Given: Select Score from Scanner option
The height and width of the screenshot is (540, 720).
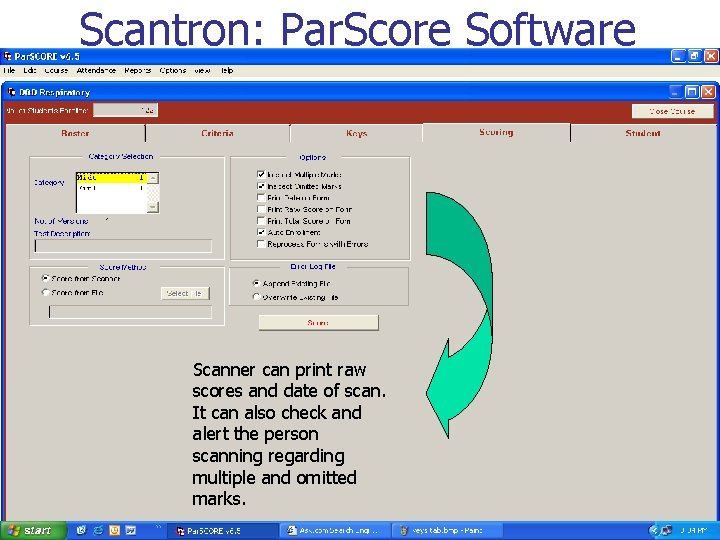Looking at the screenshot, I should pos(45,278).
